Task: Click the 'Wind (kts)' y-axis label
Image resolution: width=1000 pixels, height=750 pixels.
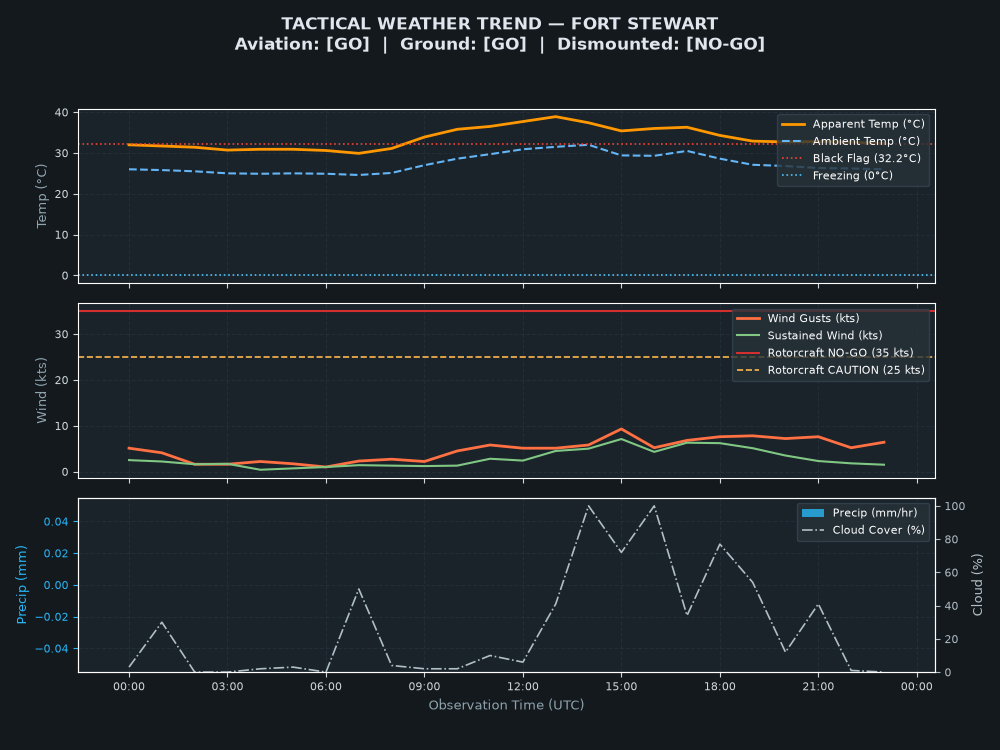Action: pyautogui.click(x=41, y=390)
